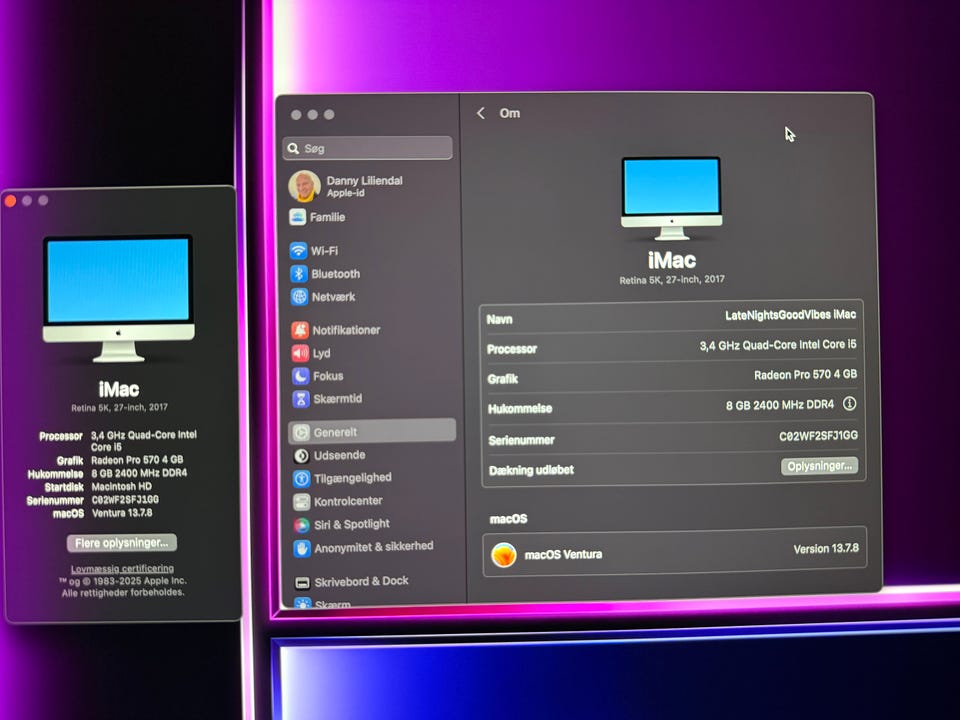Click Flere oplysninger... in About window
Image resolution: width=960 pixels, height=720 pixels.
[x=122, y=543]
